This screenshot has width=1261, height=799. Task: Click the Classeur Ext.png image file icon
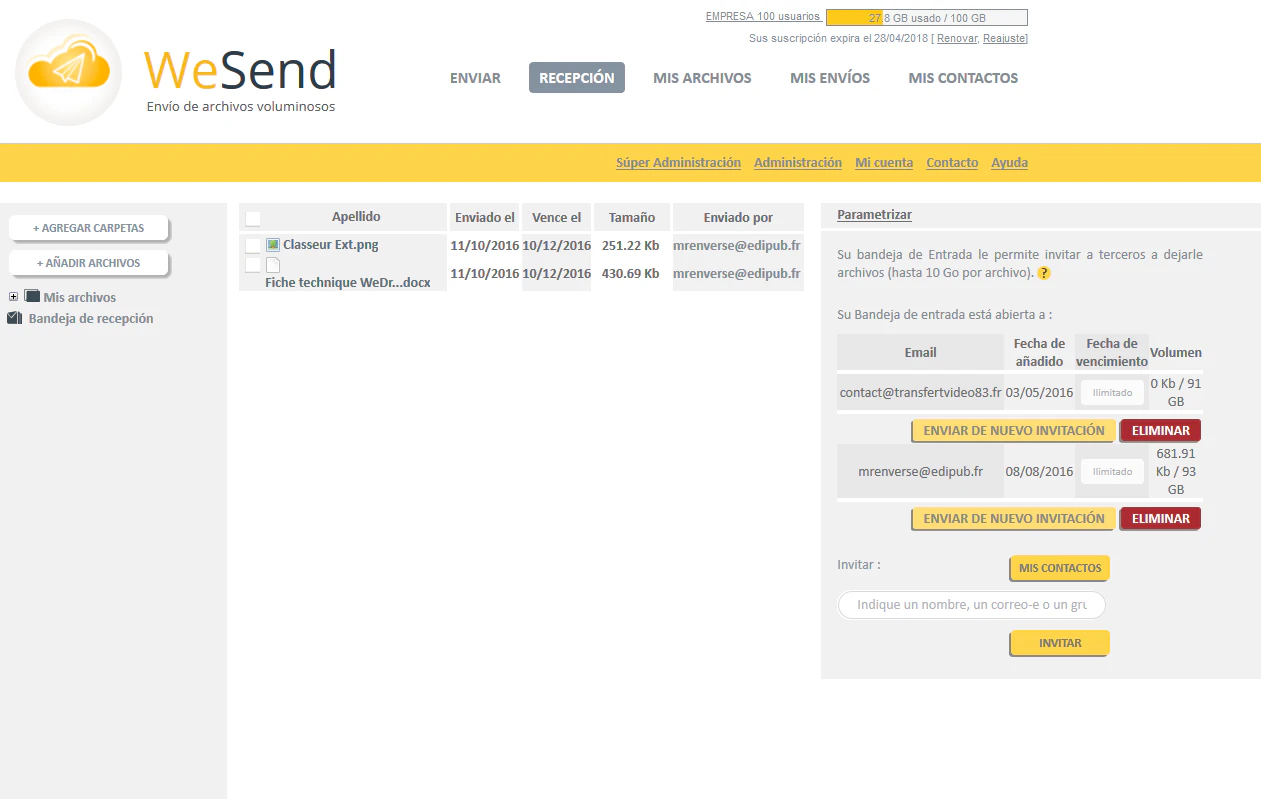click(273, 245)
